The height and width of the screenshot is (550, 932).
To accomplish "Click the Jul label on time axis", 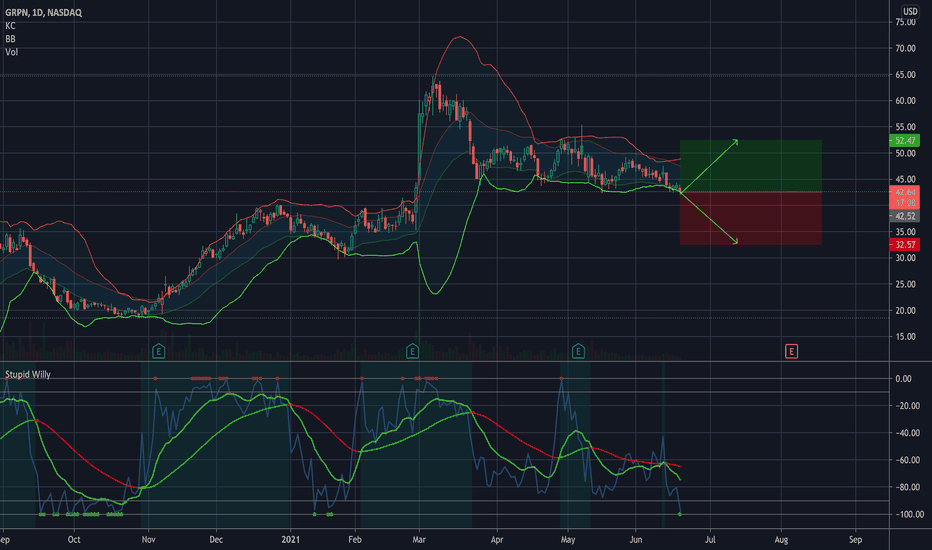I will tap(710, 540).
